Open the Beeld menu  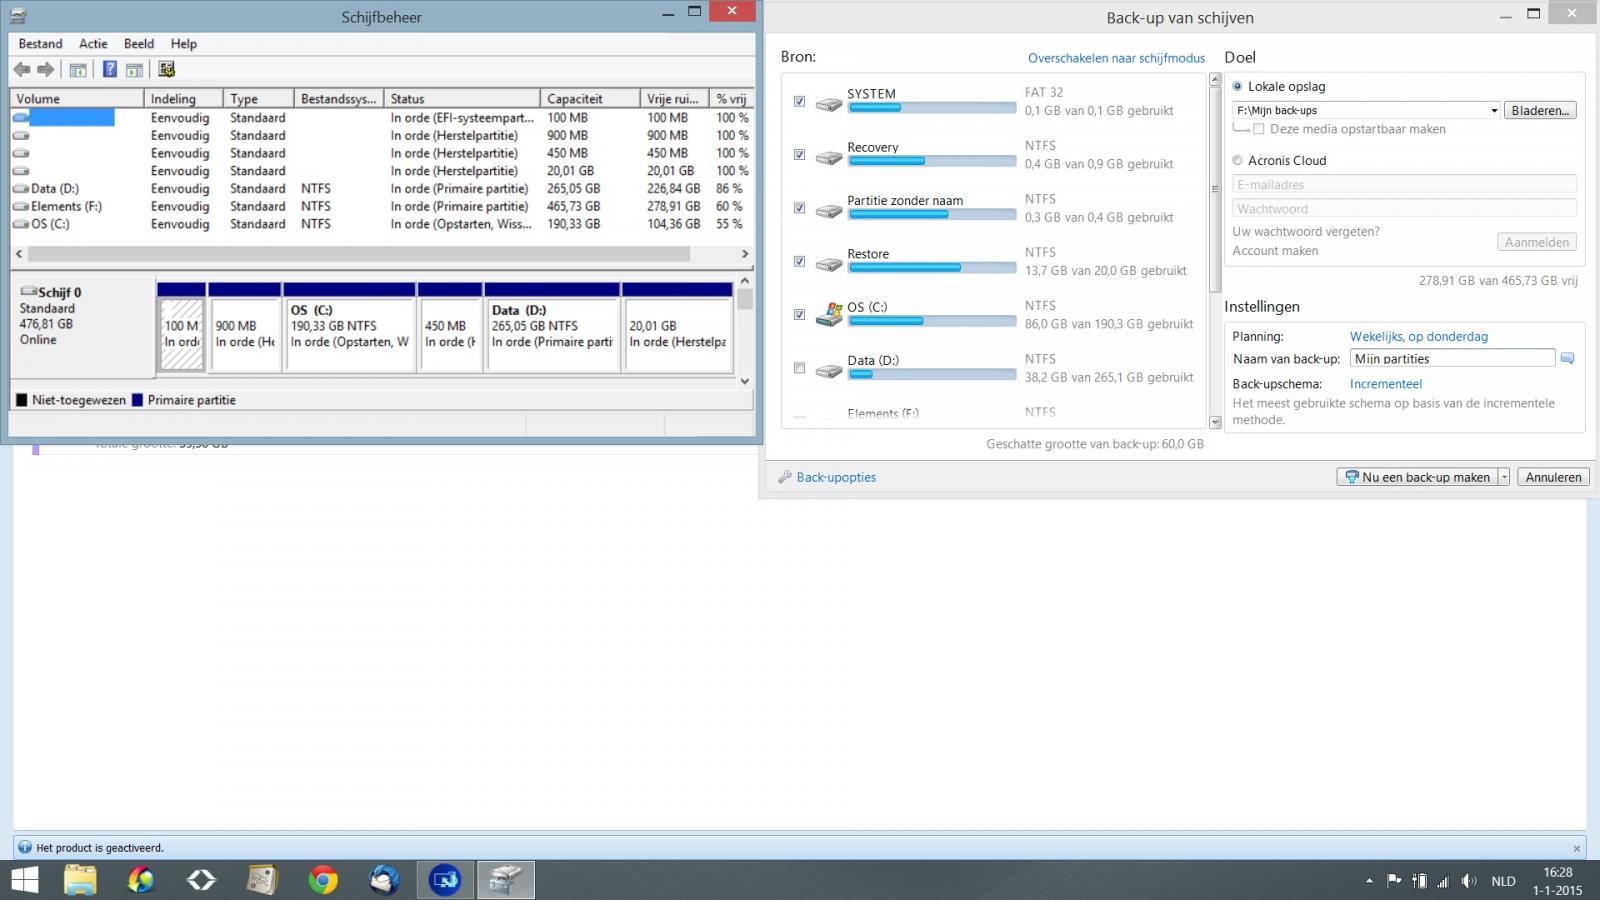pos(139,44)
